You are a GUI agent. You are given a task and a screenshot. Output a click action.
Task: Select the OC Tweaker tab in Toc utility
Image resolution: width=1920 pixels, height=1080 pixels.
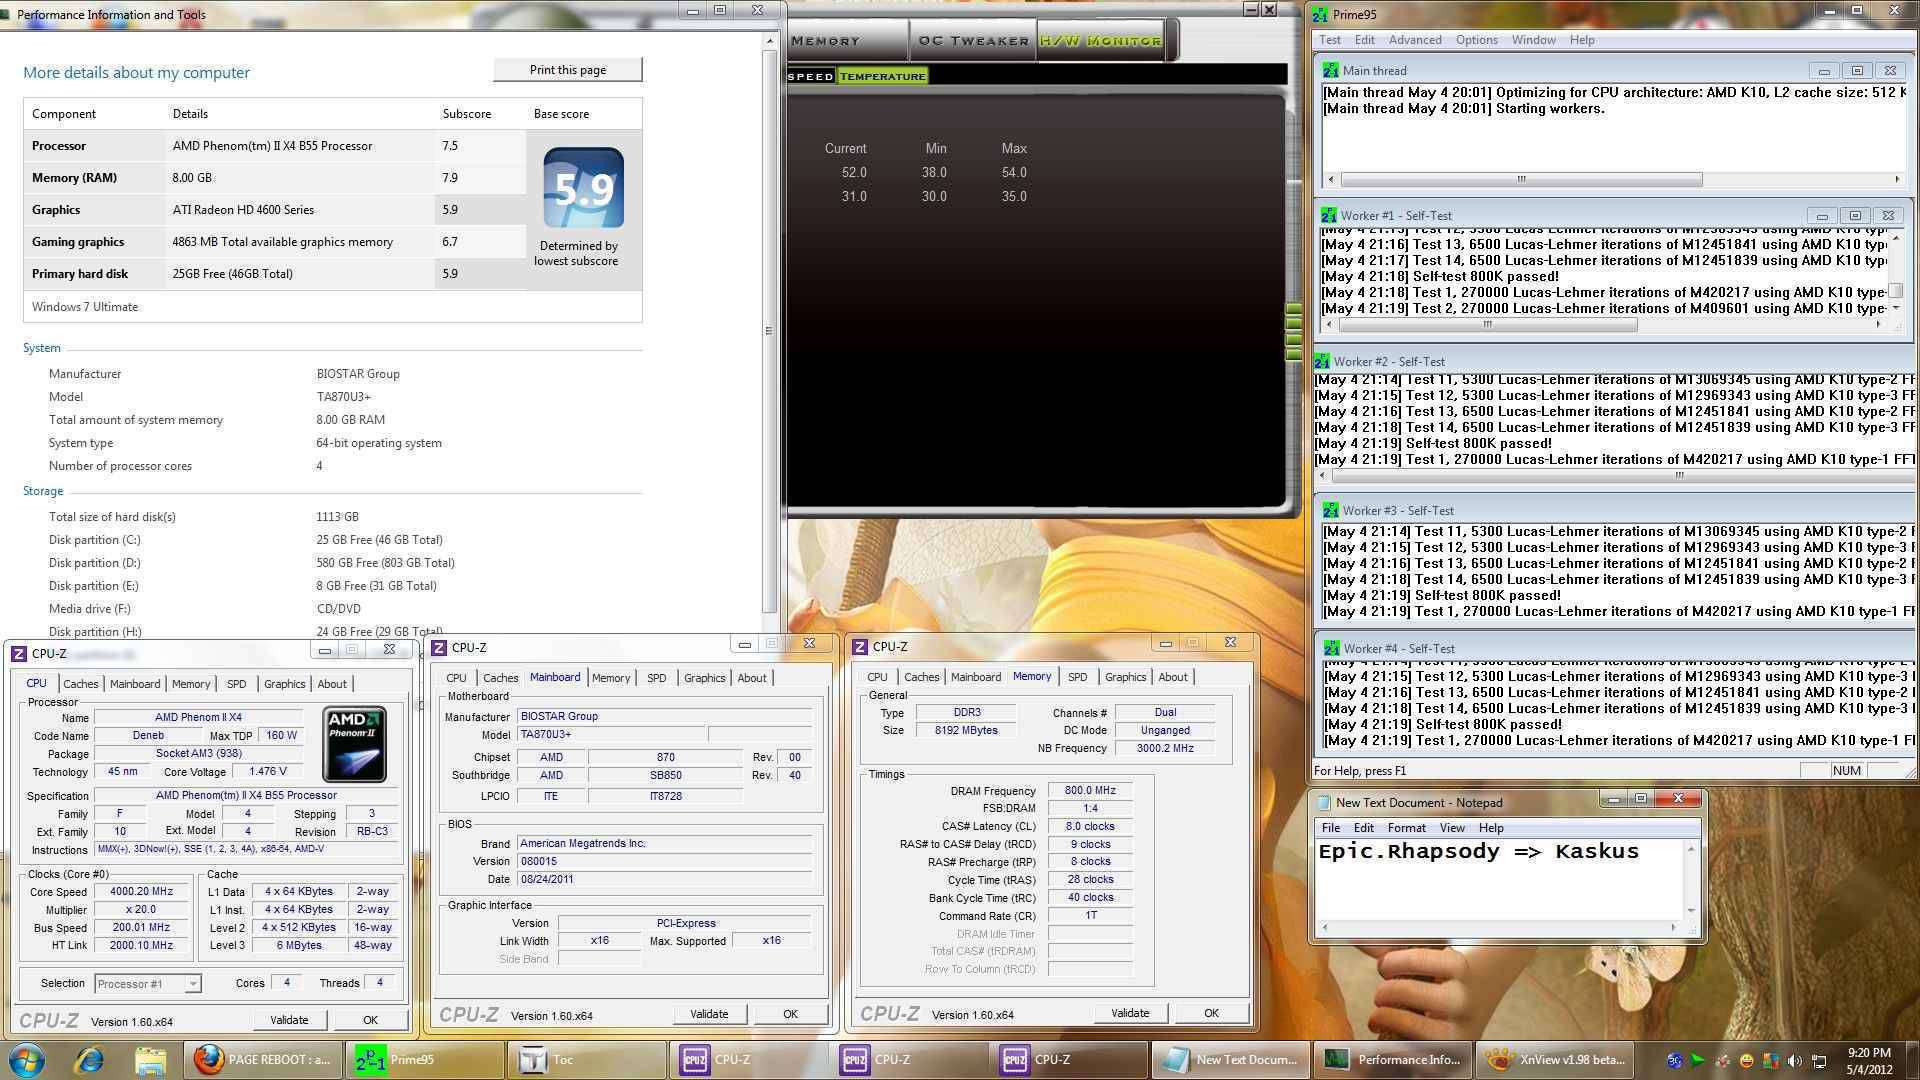pos(973,41)
